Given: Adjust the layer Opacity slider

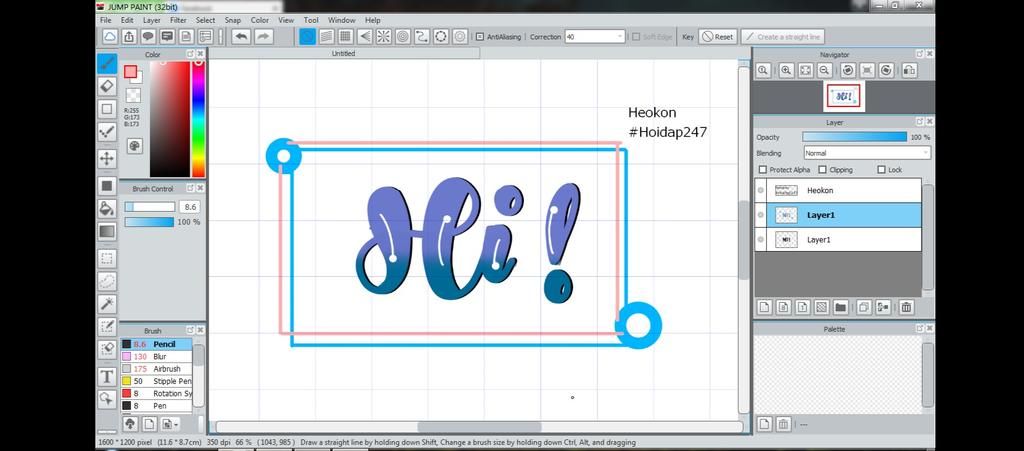Looking at the screenshot, I should point(854,137).
